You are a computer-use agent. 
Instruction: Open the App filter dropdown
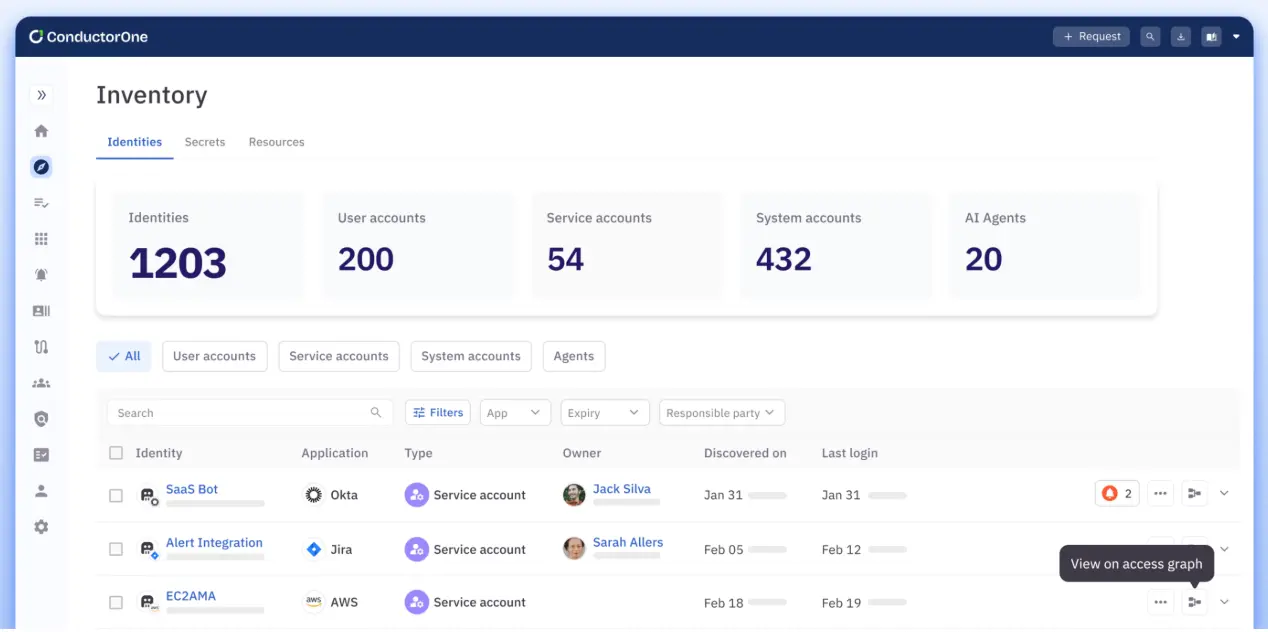515,413
